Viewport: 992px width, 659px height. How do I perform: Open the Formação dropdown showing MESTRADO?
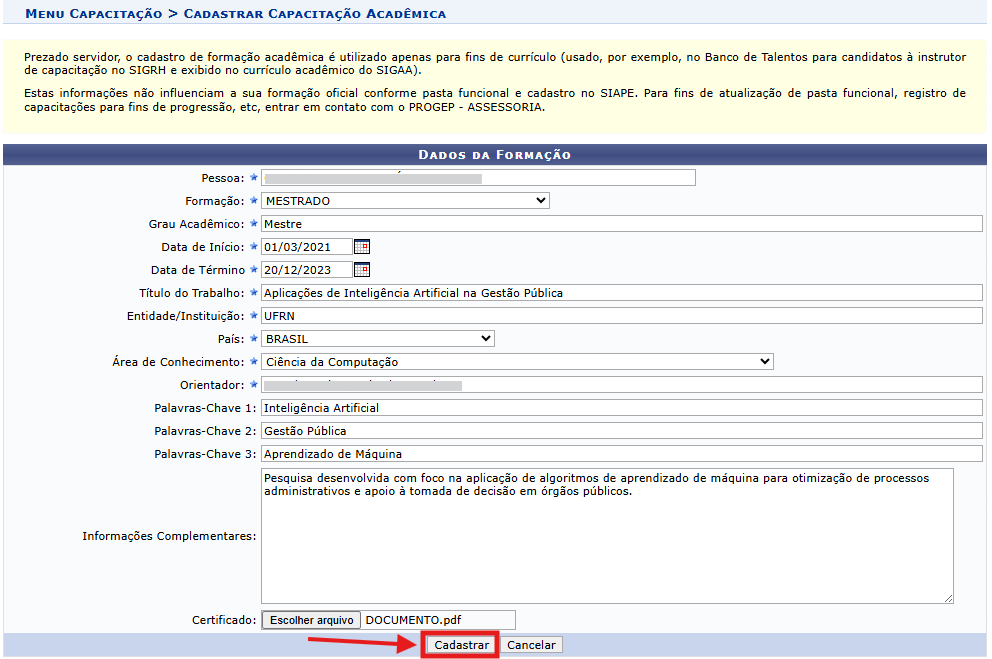click(x=405, y=200)
